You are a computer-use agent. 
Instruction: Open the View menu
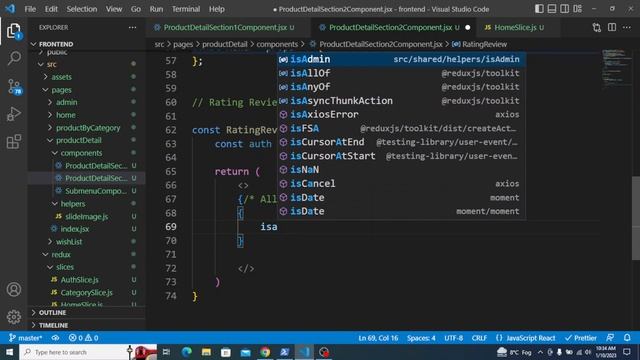click(x=114, y=9)
